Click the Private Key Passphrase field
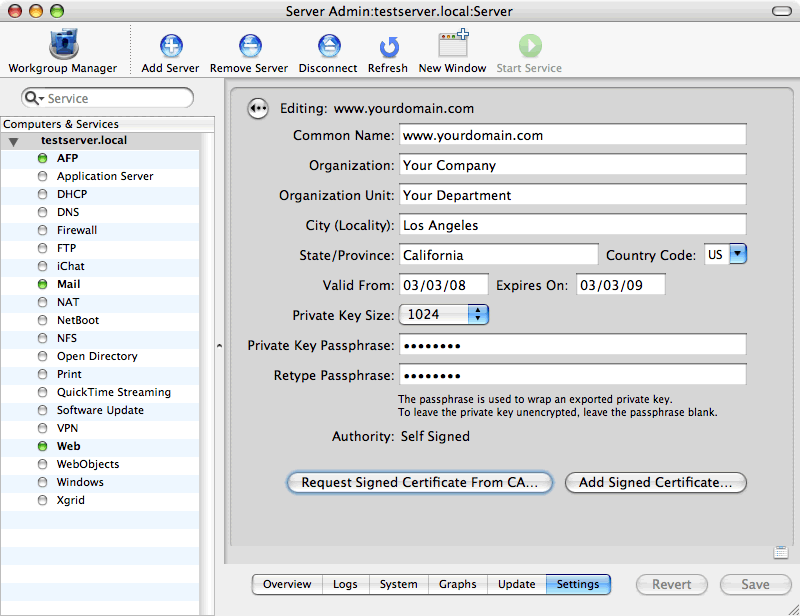Screen dimensions: 800x616 click(x=572, y=345)
